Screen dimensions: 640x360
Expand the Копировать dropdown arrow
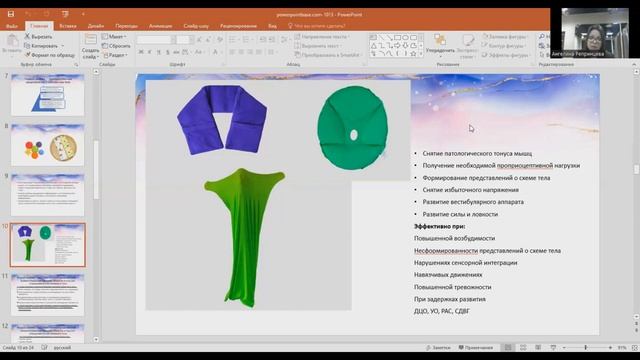tap(62, 46)
